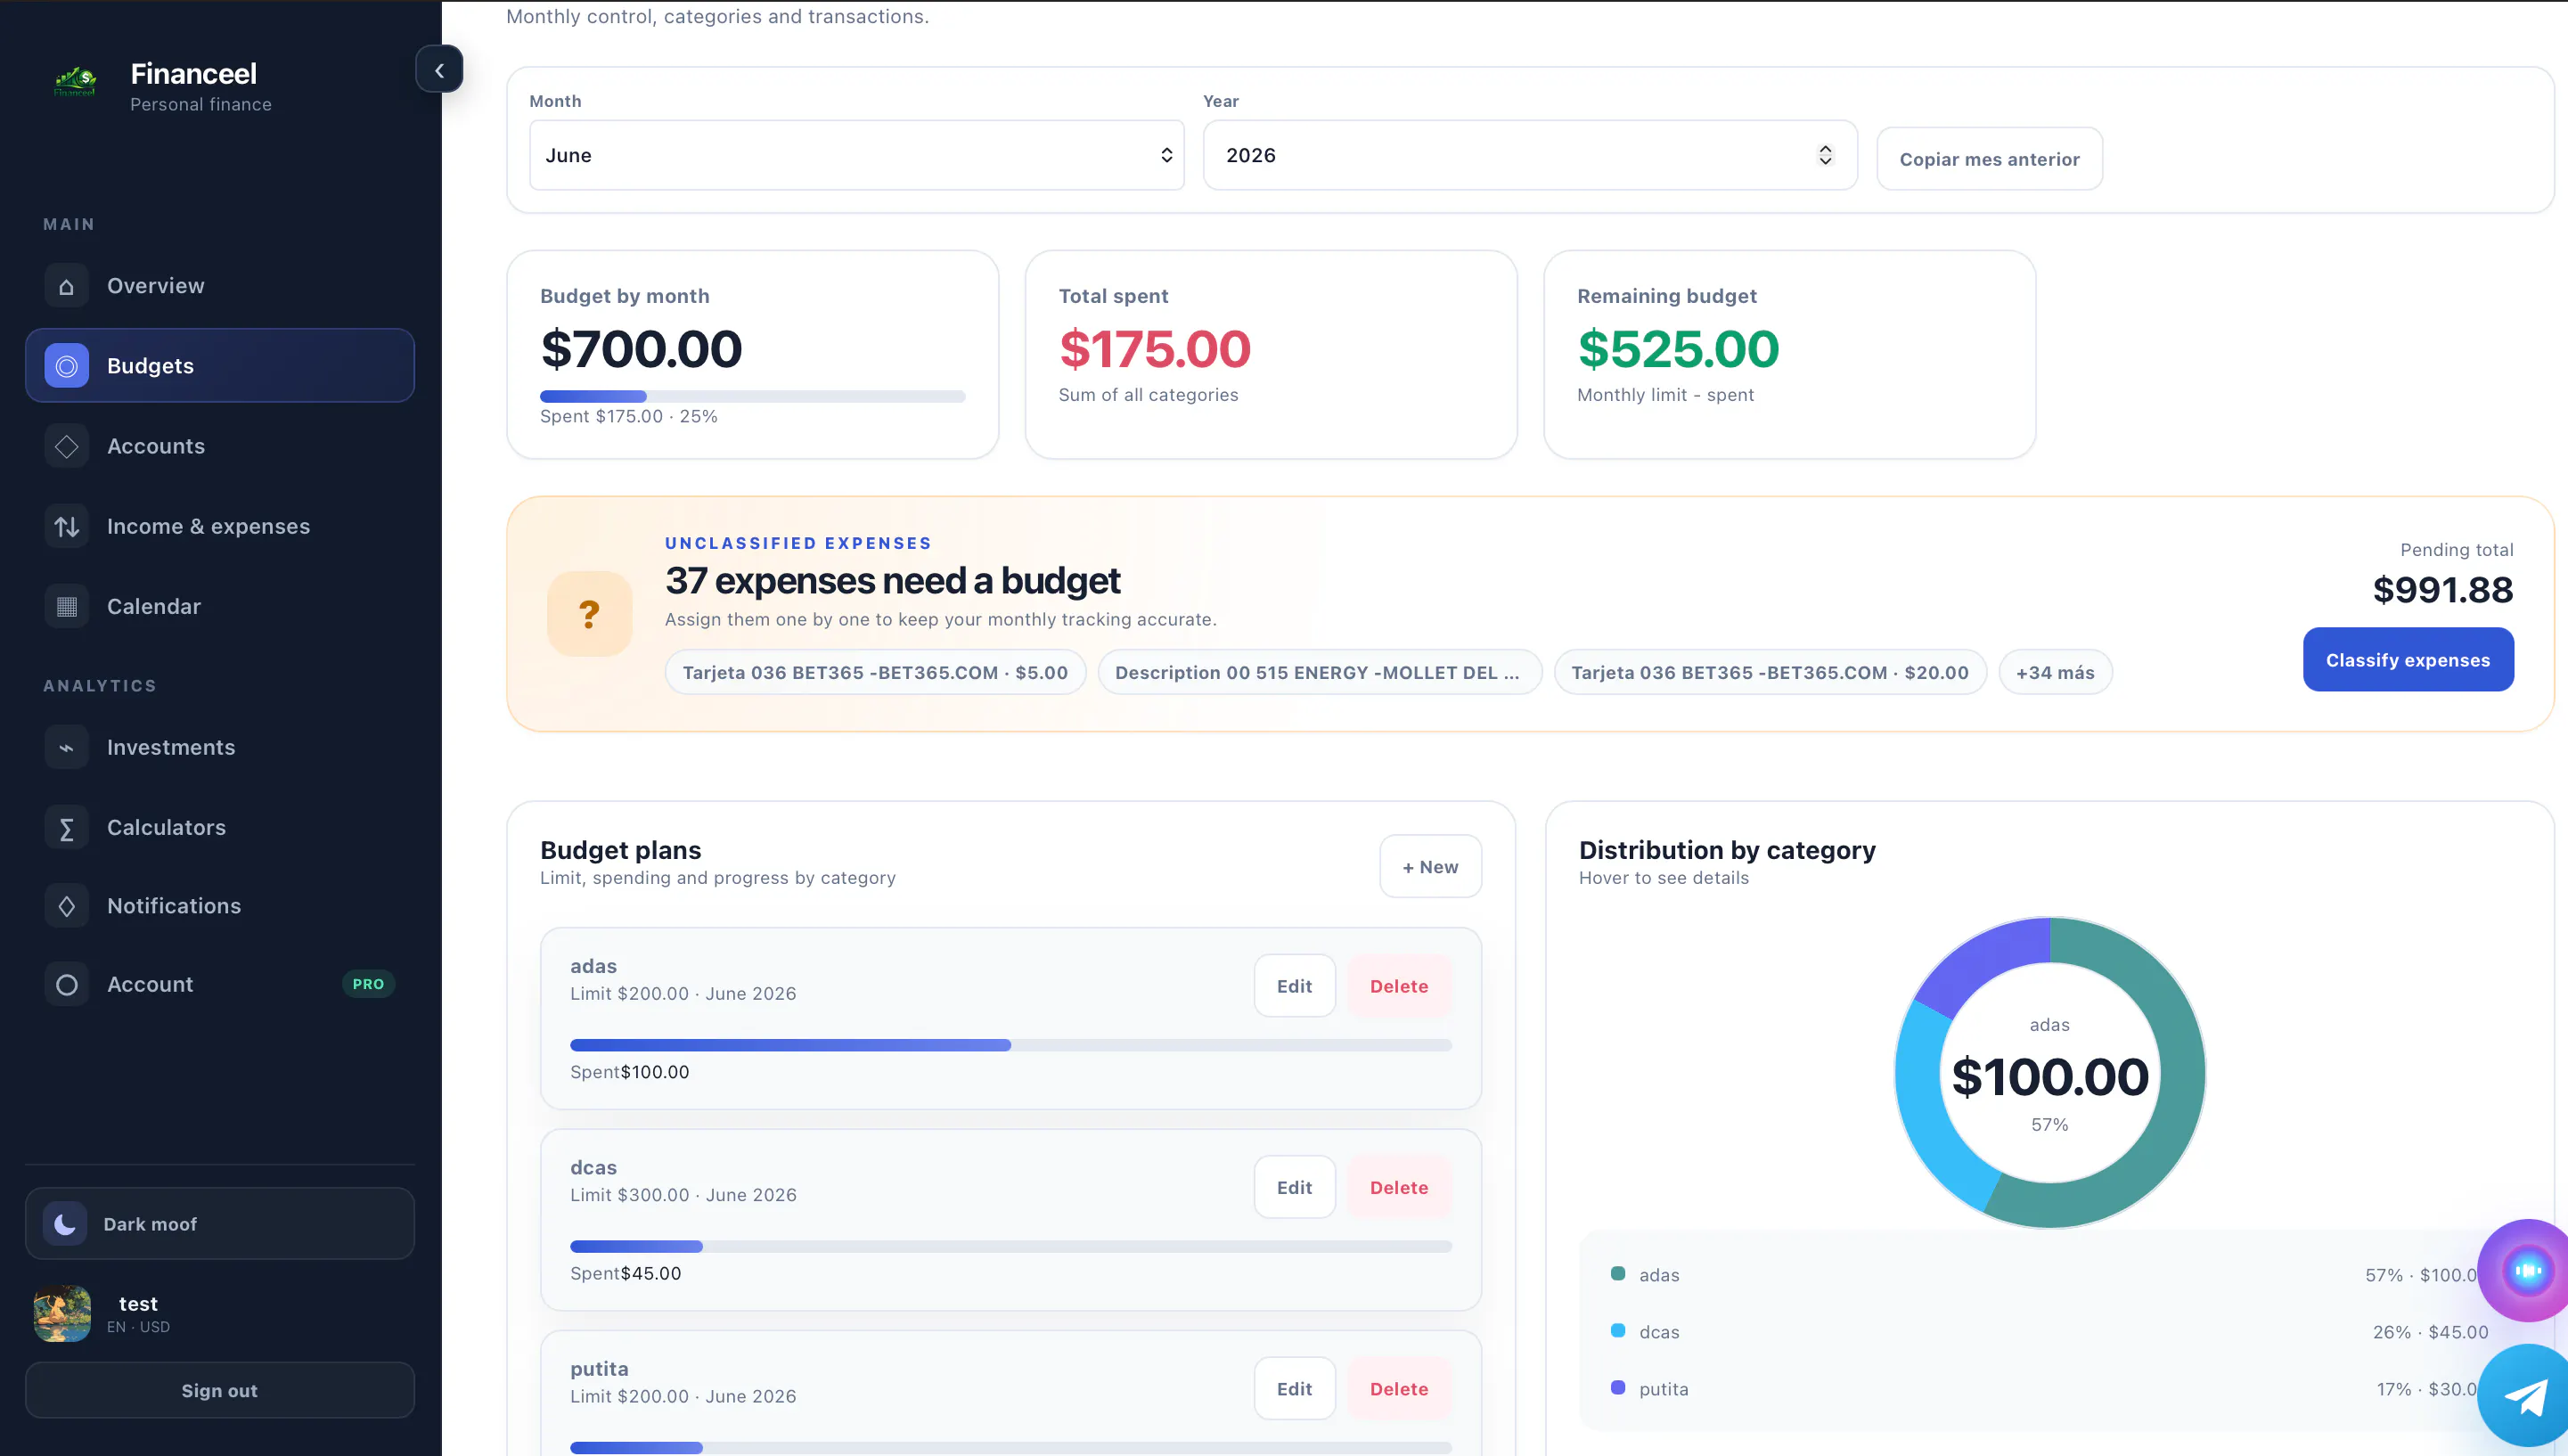
Task: Open the Calculators page
Action: [220, 828]
